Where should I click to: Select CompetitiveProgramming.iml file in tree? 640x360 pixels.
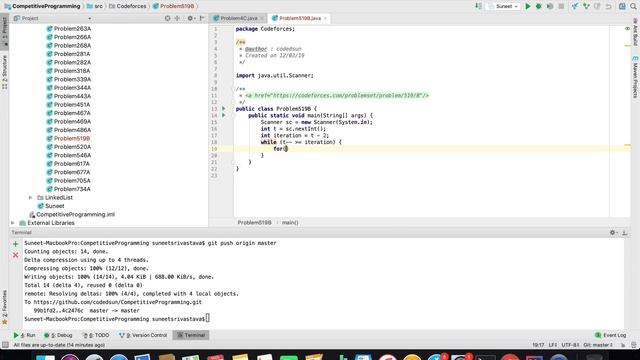72,214
